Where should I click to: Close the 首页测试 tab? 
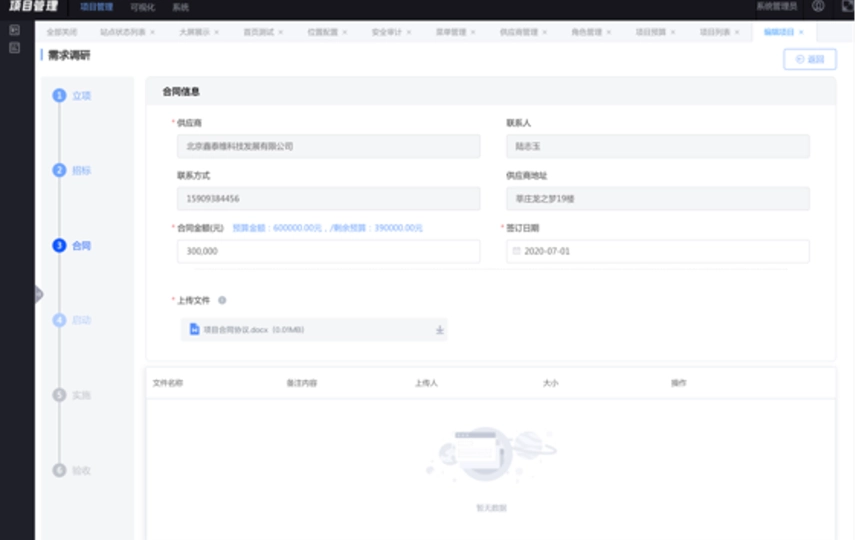(281, 32)
